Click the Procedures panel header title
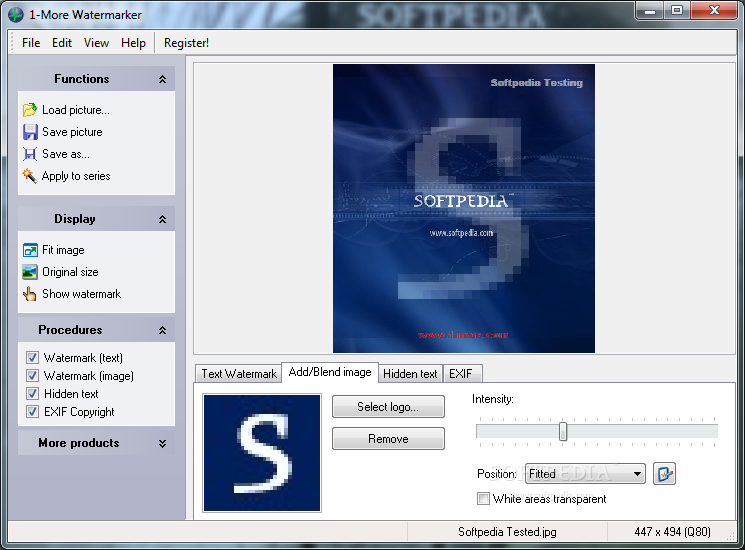Viewport: 745px width, 550px height. 70,330
